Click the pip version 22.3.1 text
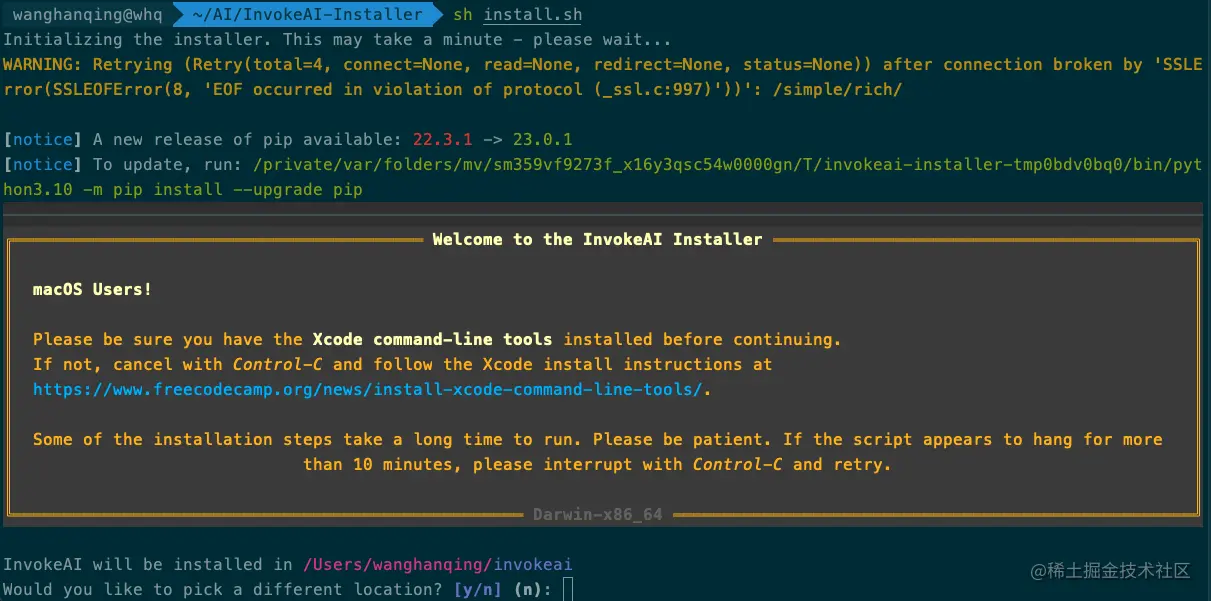This screenshot has height=601, width=1211. click(x=443, y=140)
